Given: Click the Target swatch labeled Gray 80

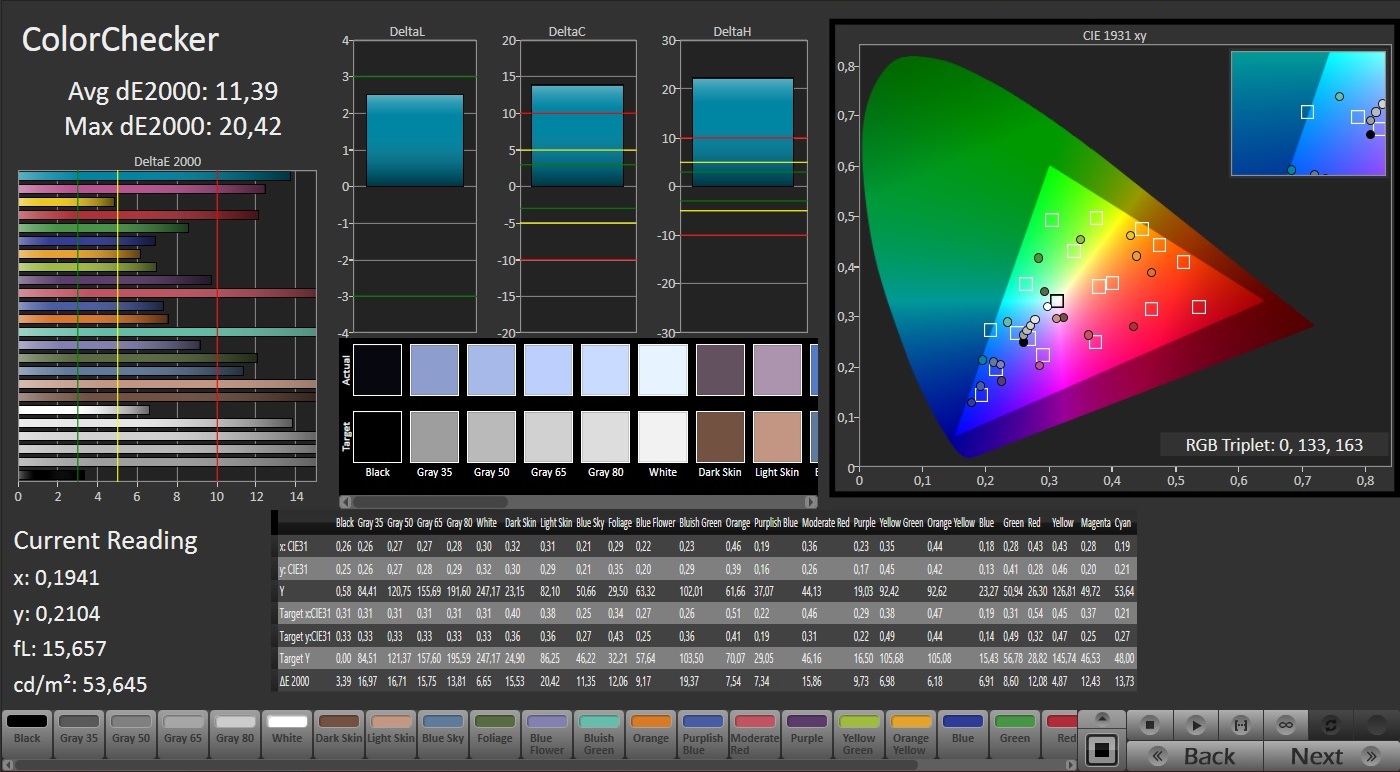Looking at the screenshot, I should [x=605, y=436].
